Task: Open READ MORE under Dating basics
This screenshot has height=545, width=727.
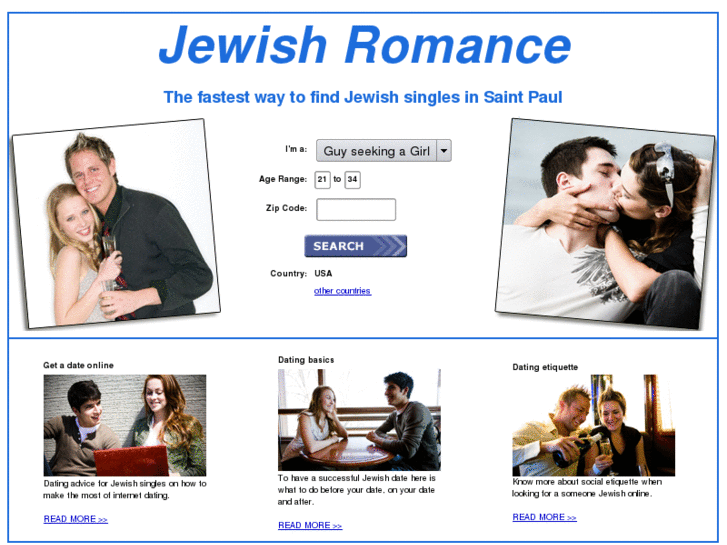Action: (x=310, y=525)
